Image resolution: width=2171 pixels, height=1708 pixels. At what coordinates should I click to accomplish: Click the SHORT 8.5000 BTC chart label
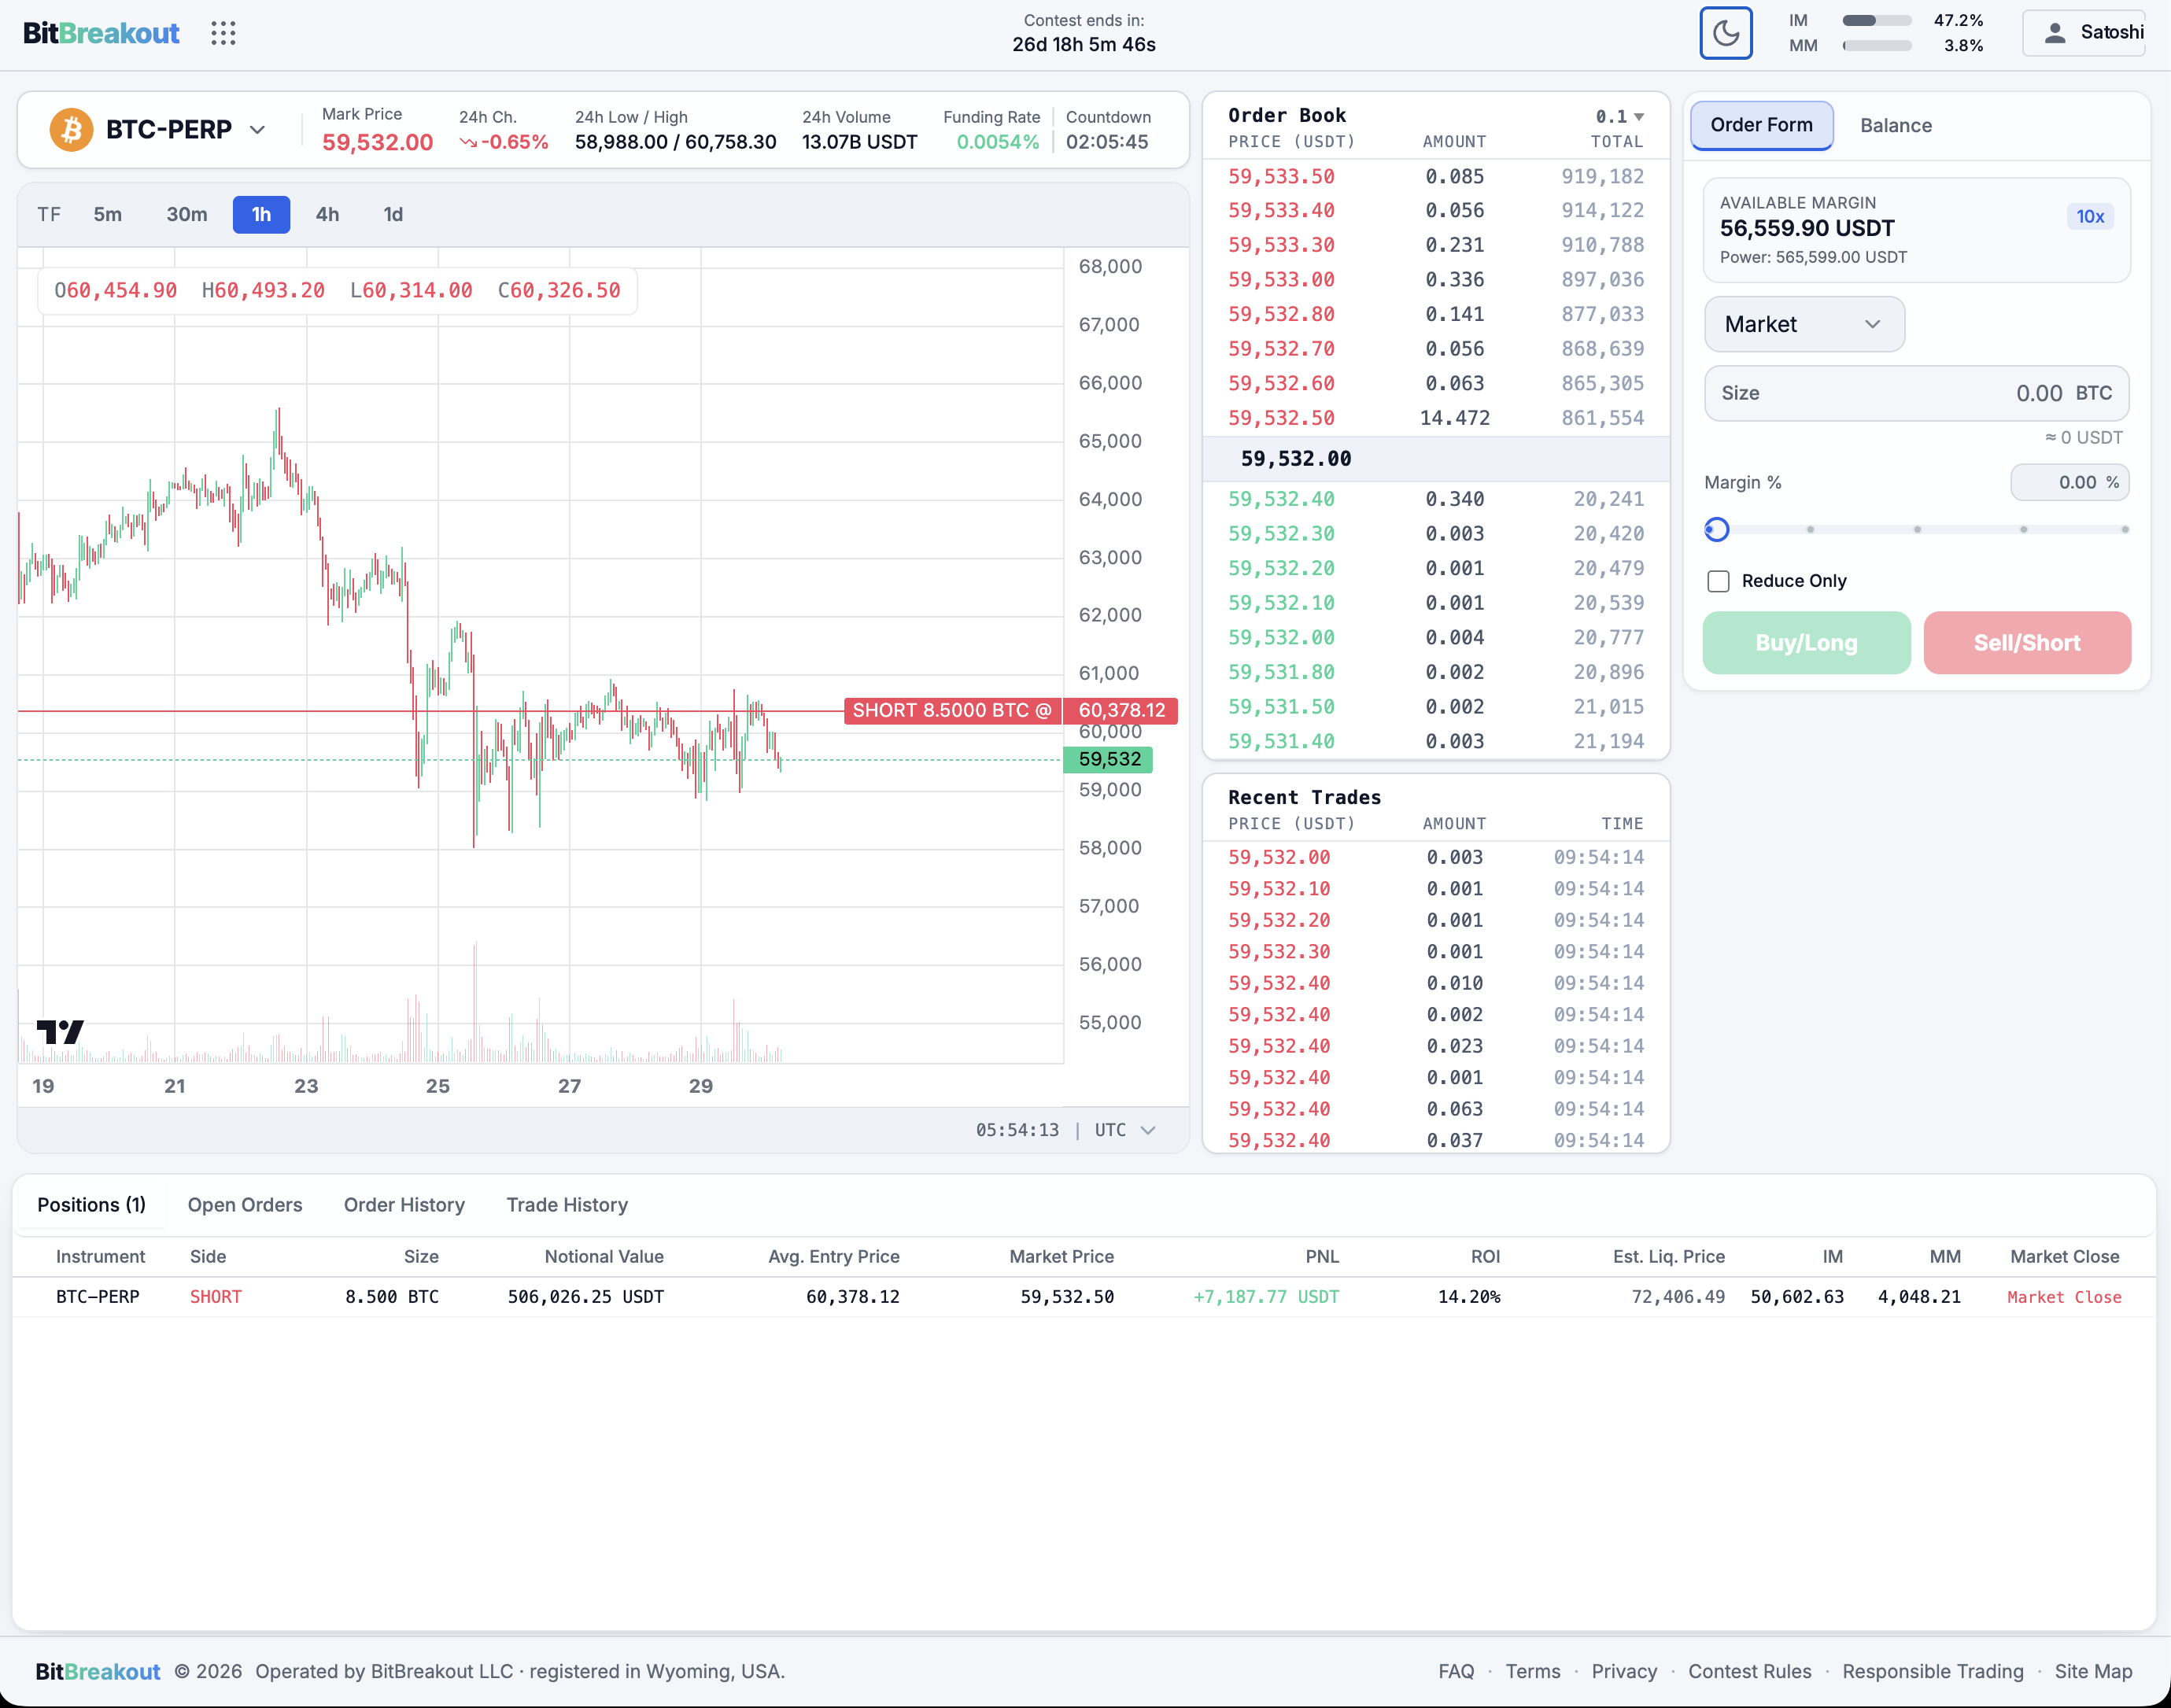[952, 711]
